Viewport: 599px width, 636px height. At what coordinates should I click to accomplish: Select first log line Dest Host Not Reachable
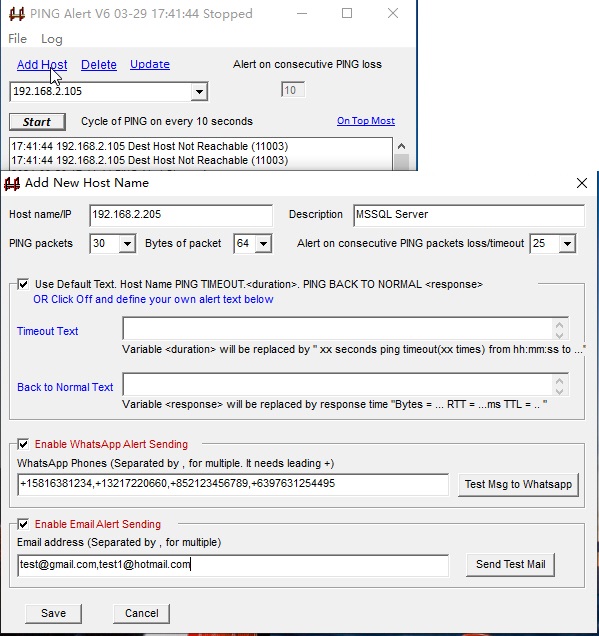click(x=150, y=146)
